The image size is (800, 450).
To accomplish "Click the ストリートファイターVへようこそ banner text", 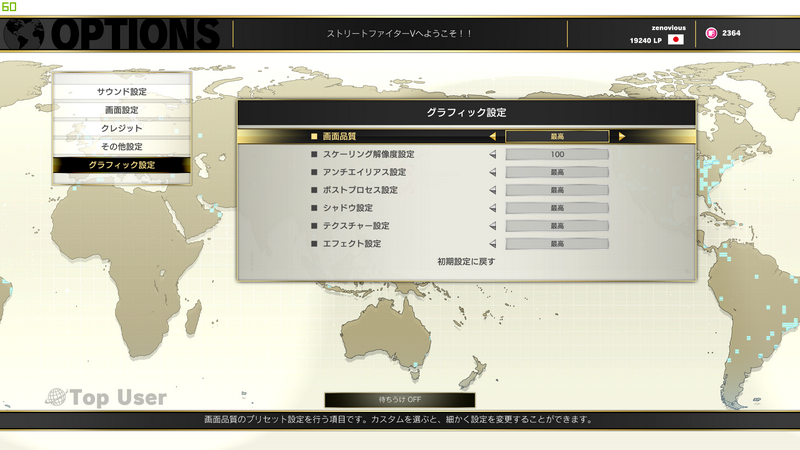I will coord(399,34).
